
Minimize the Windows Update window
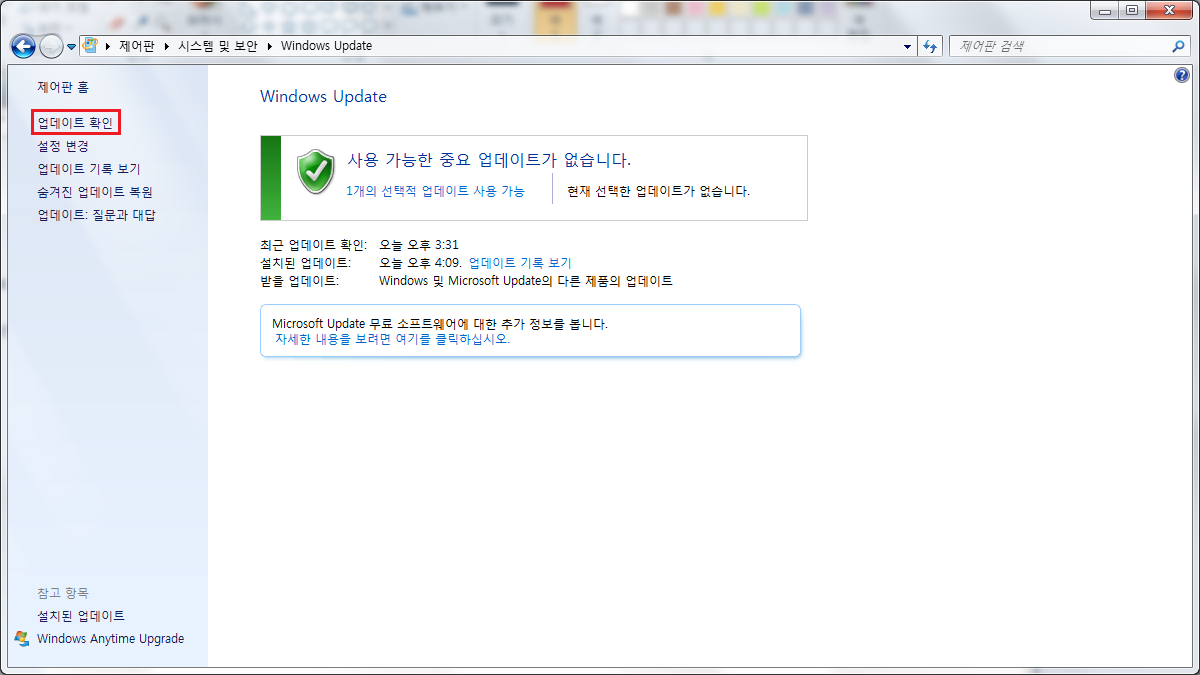[1104, 10]
